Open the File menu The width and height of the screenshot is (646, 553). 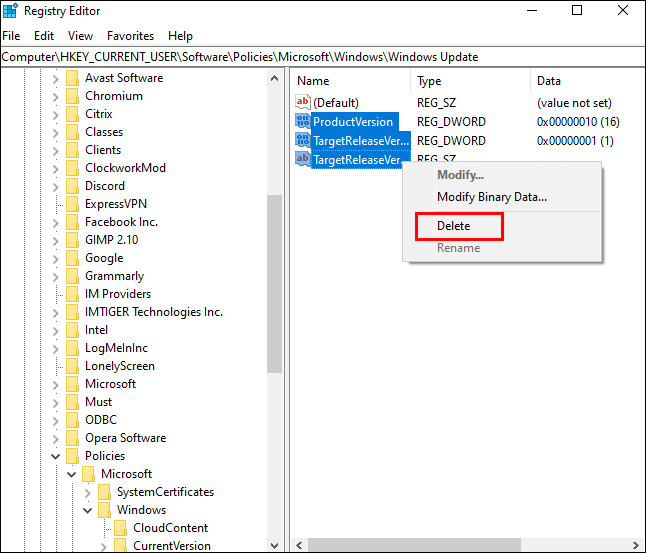coord(11,36)
